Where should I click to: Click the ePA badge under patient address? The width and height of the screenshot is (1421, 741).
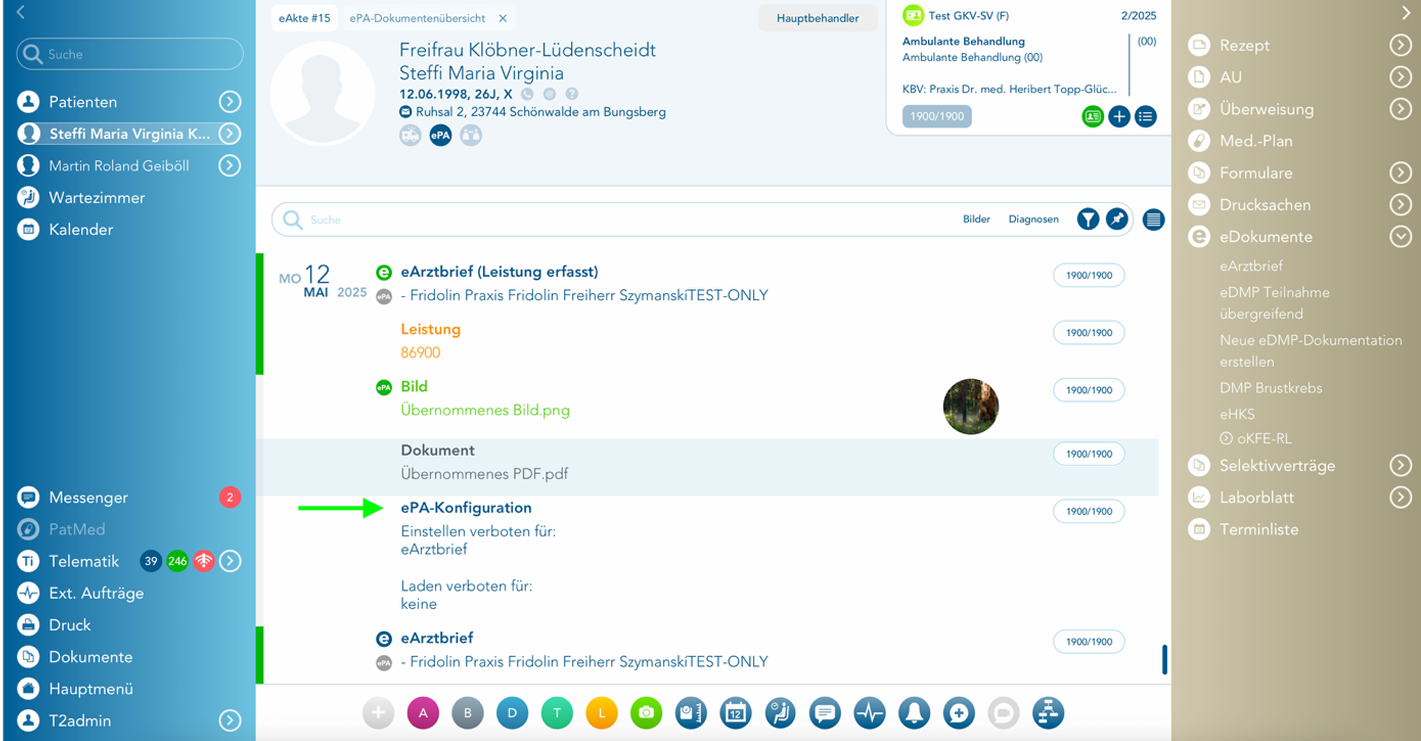[x=440, y=136]
